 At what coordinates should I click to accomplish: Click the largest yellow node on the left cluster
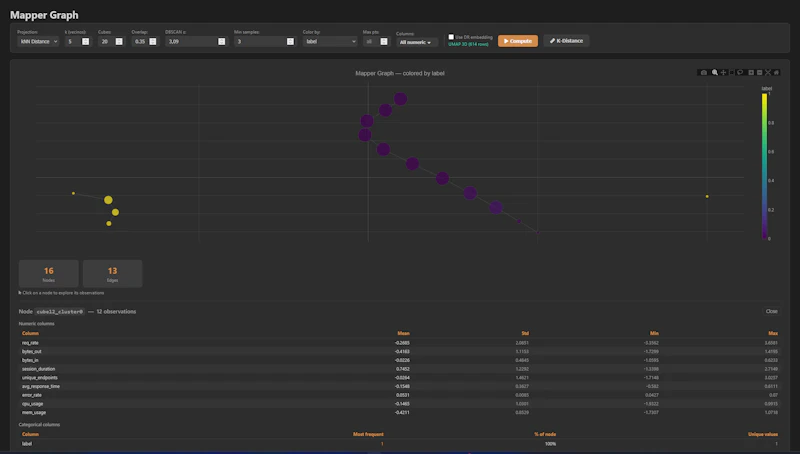click(x=108, y=200)
